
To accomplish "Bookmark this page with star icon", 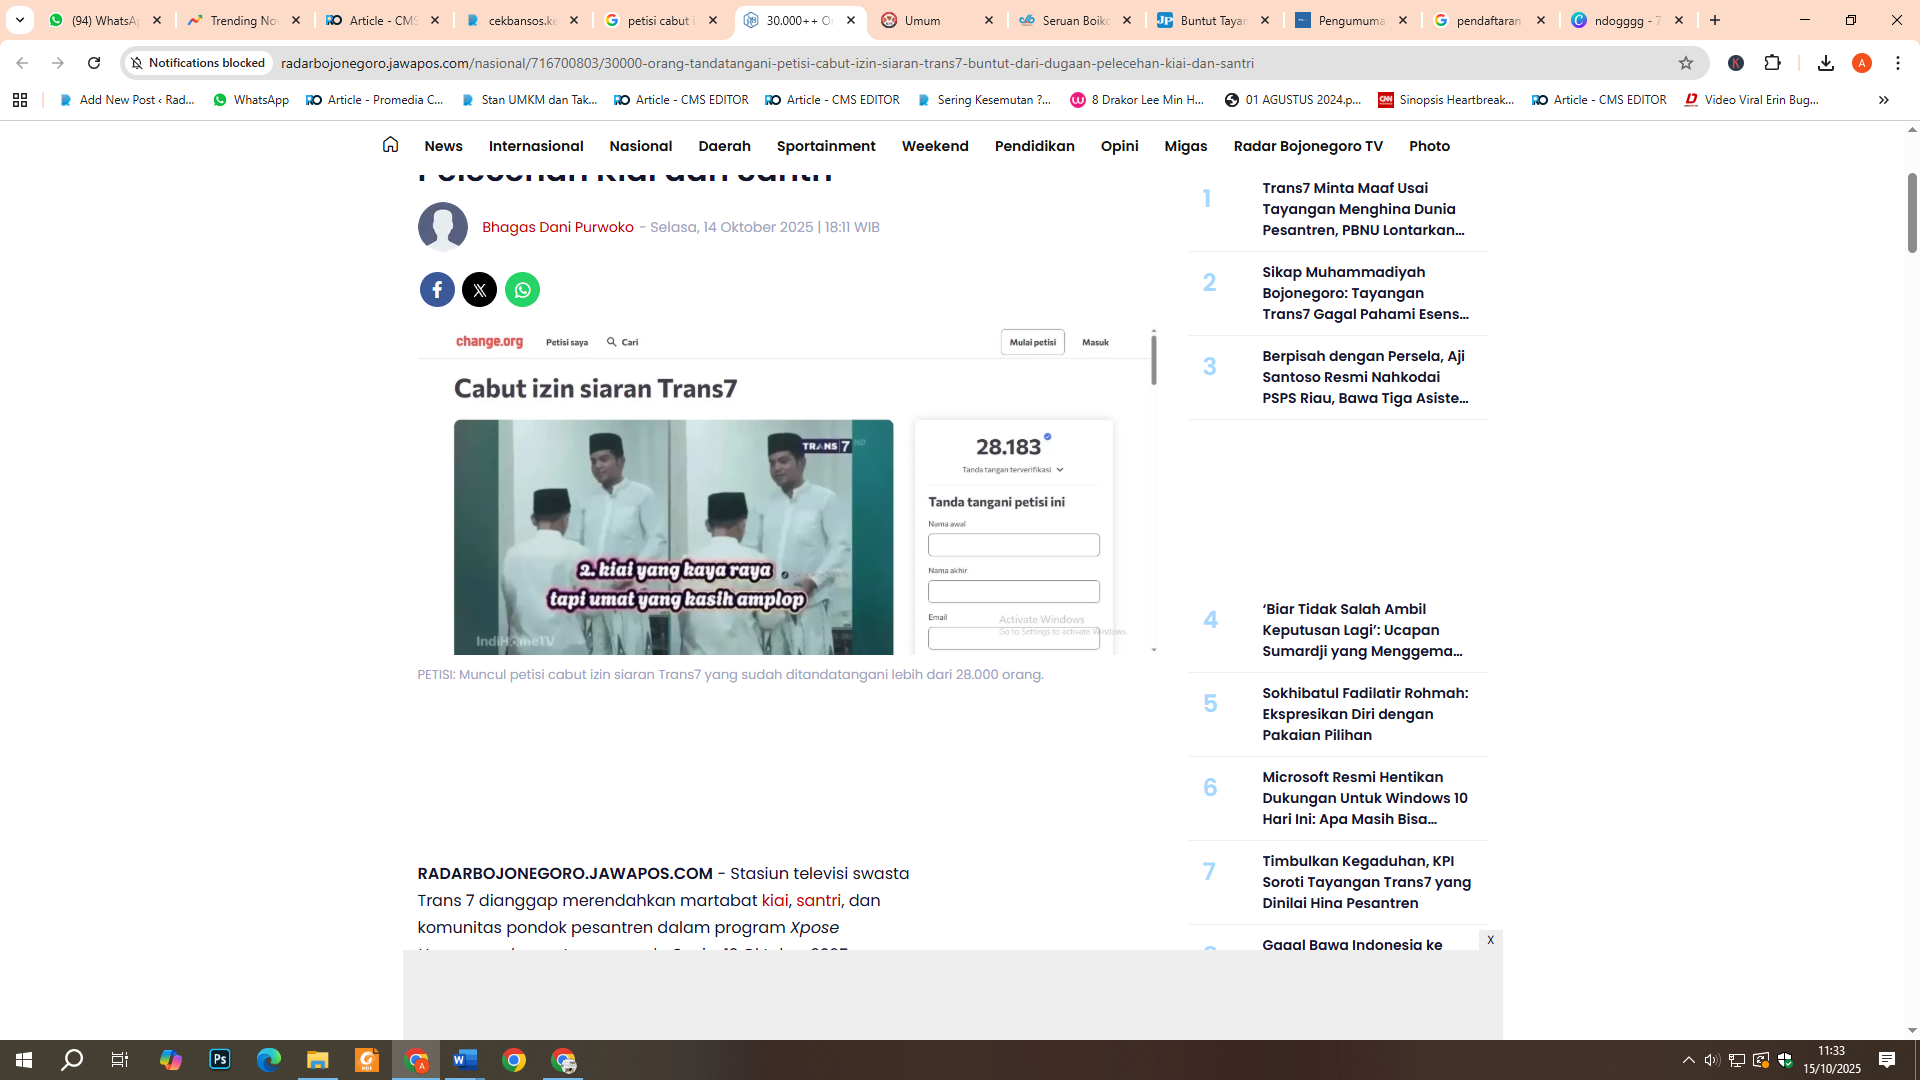I will [1686, 63].
